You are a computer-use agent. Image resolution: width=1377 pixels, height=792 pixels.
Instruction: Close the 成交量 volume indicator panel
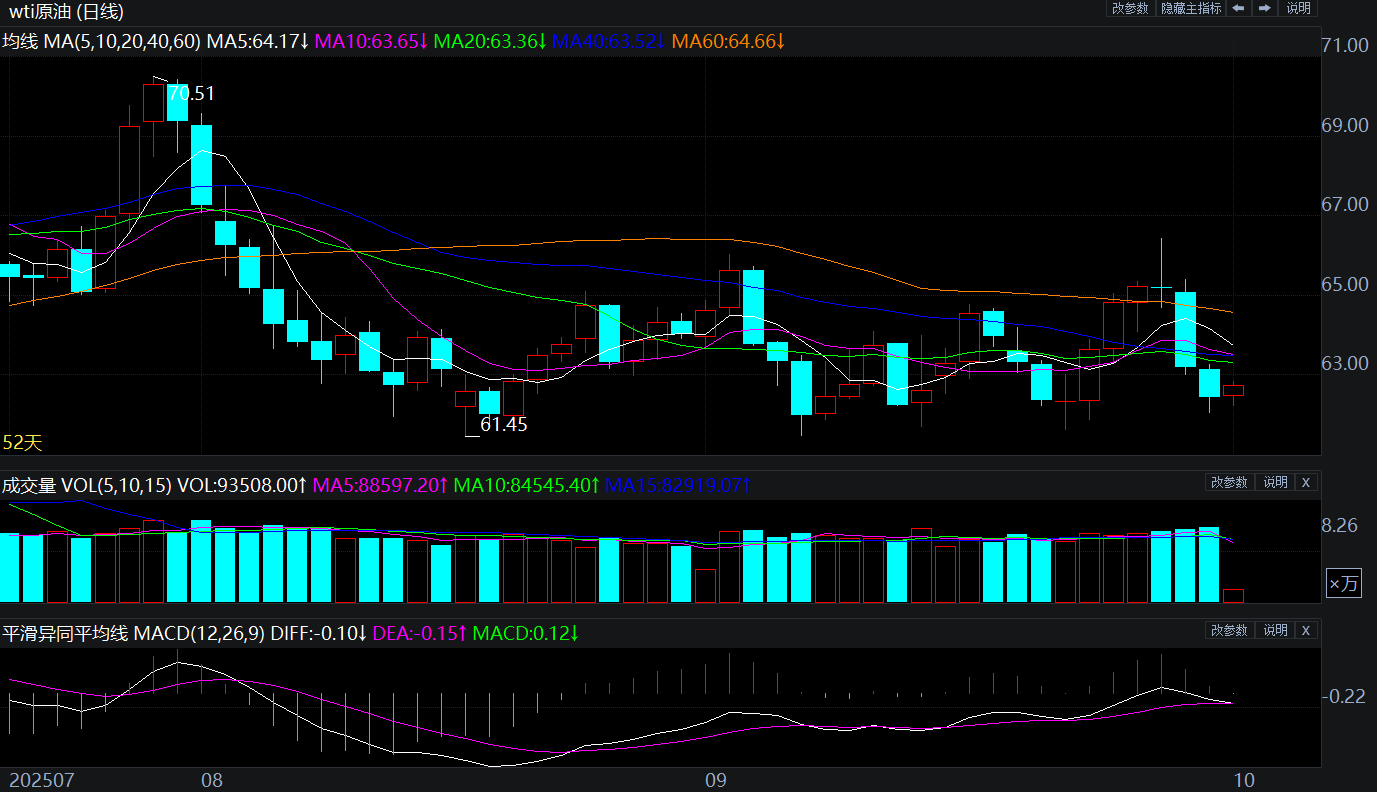pyautogui.click(x=1305, y=482)
